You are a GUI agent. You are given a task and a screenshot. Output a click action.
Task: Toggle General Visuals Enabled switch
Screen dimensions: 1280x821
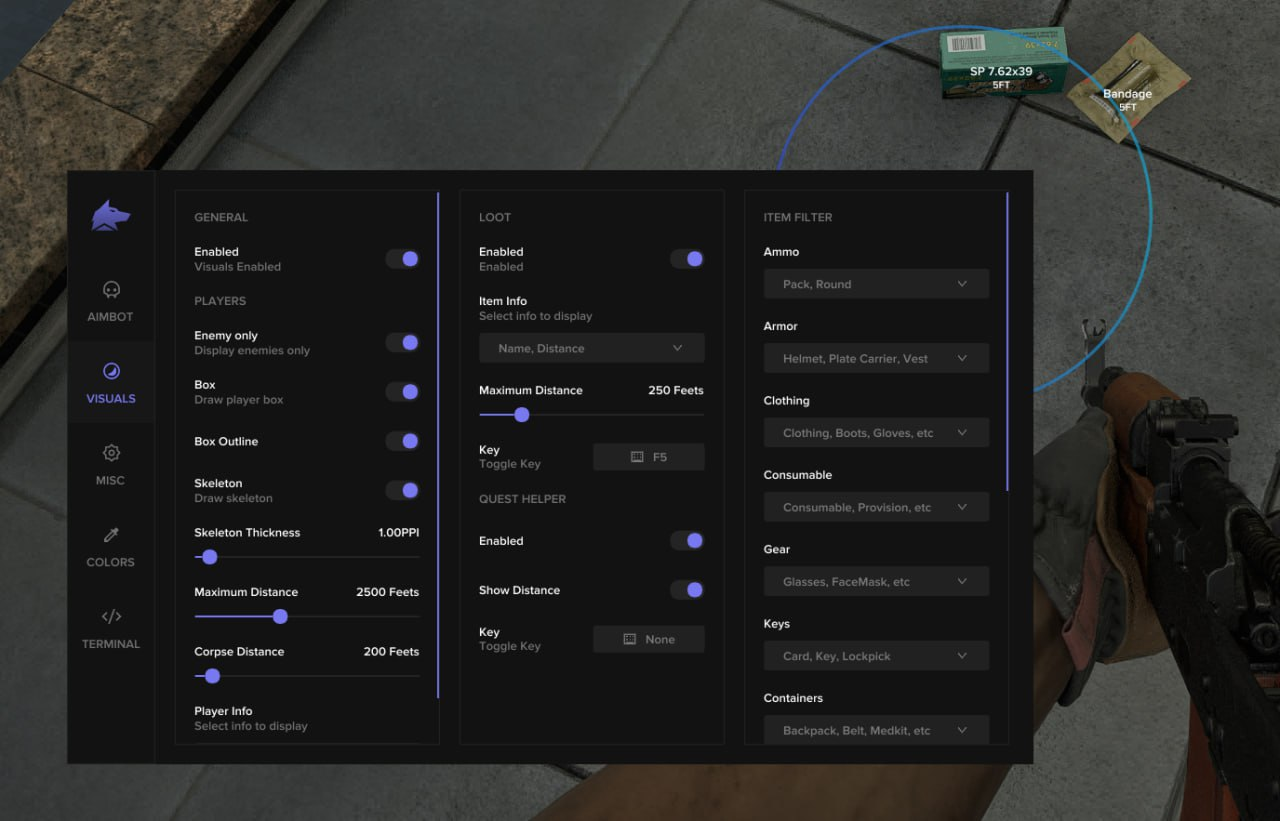click(x=403, y=259)
